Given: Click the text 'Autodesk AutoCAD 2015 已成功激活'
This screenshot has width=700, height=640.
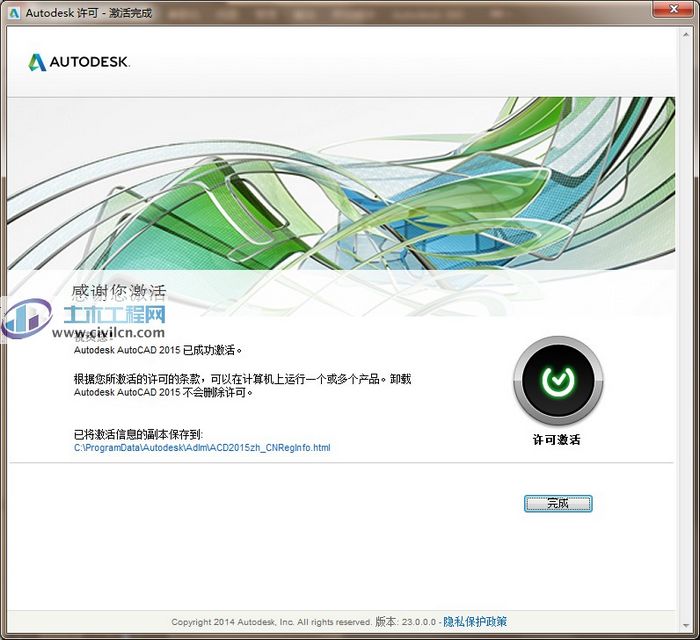Looking at the screenshot, I should click(x=158, y=350).
